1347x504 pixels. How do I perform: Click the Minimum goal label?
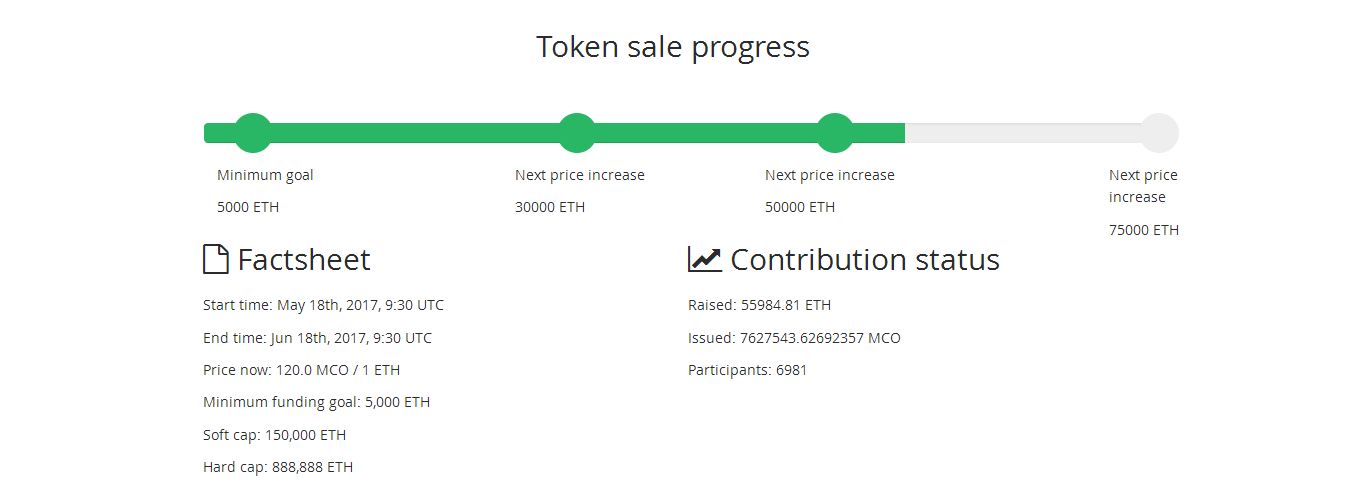[x=265, y=175]
